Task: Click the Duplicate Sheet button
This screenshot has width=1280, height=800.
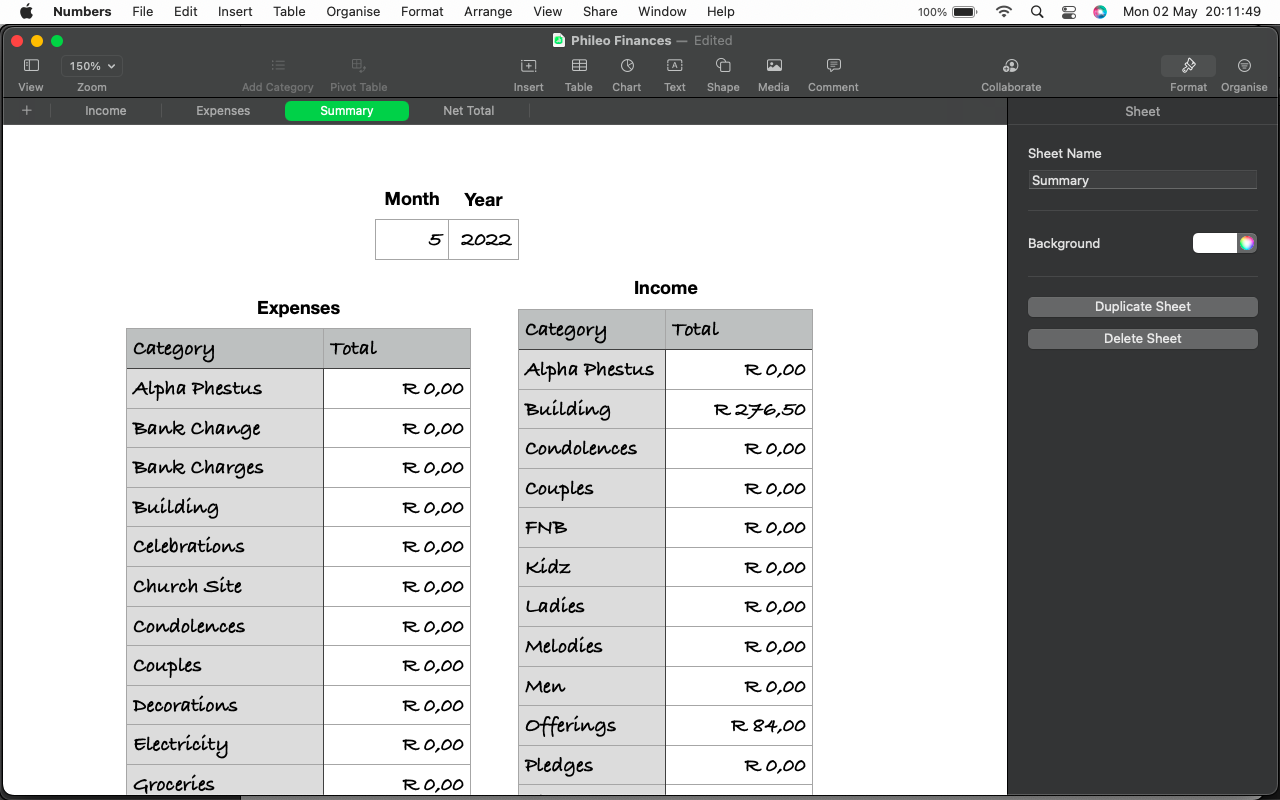Action: coord(1142,307)
